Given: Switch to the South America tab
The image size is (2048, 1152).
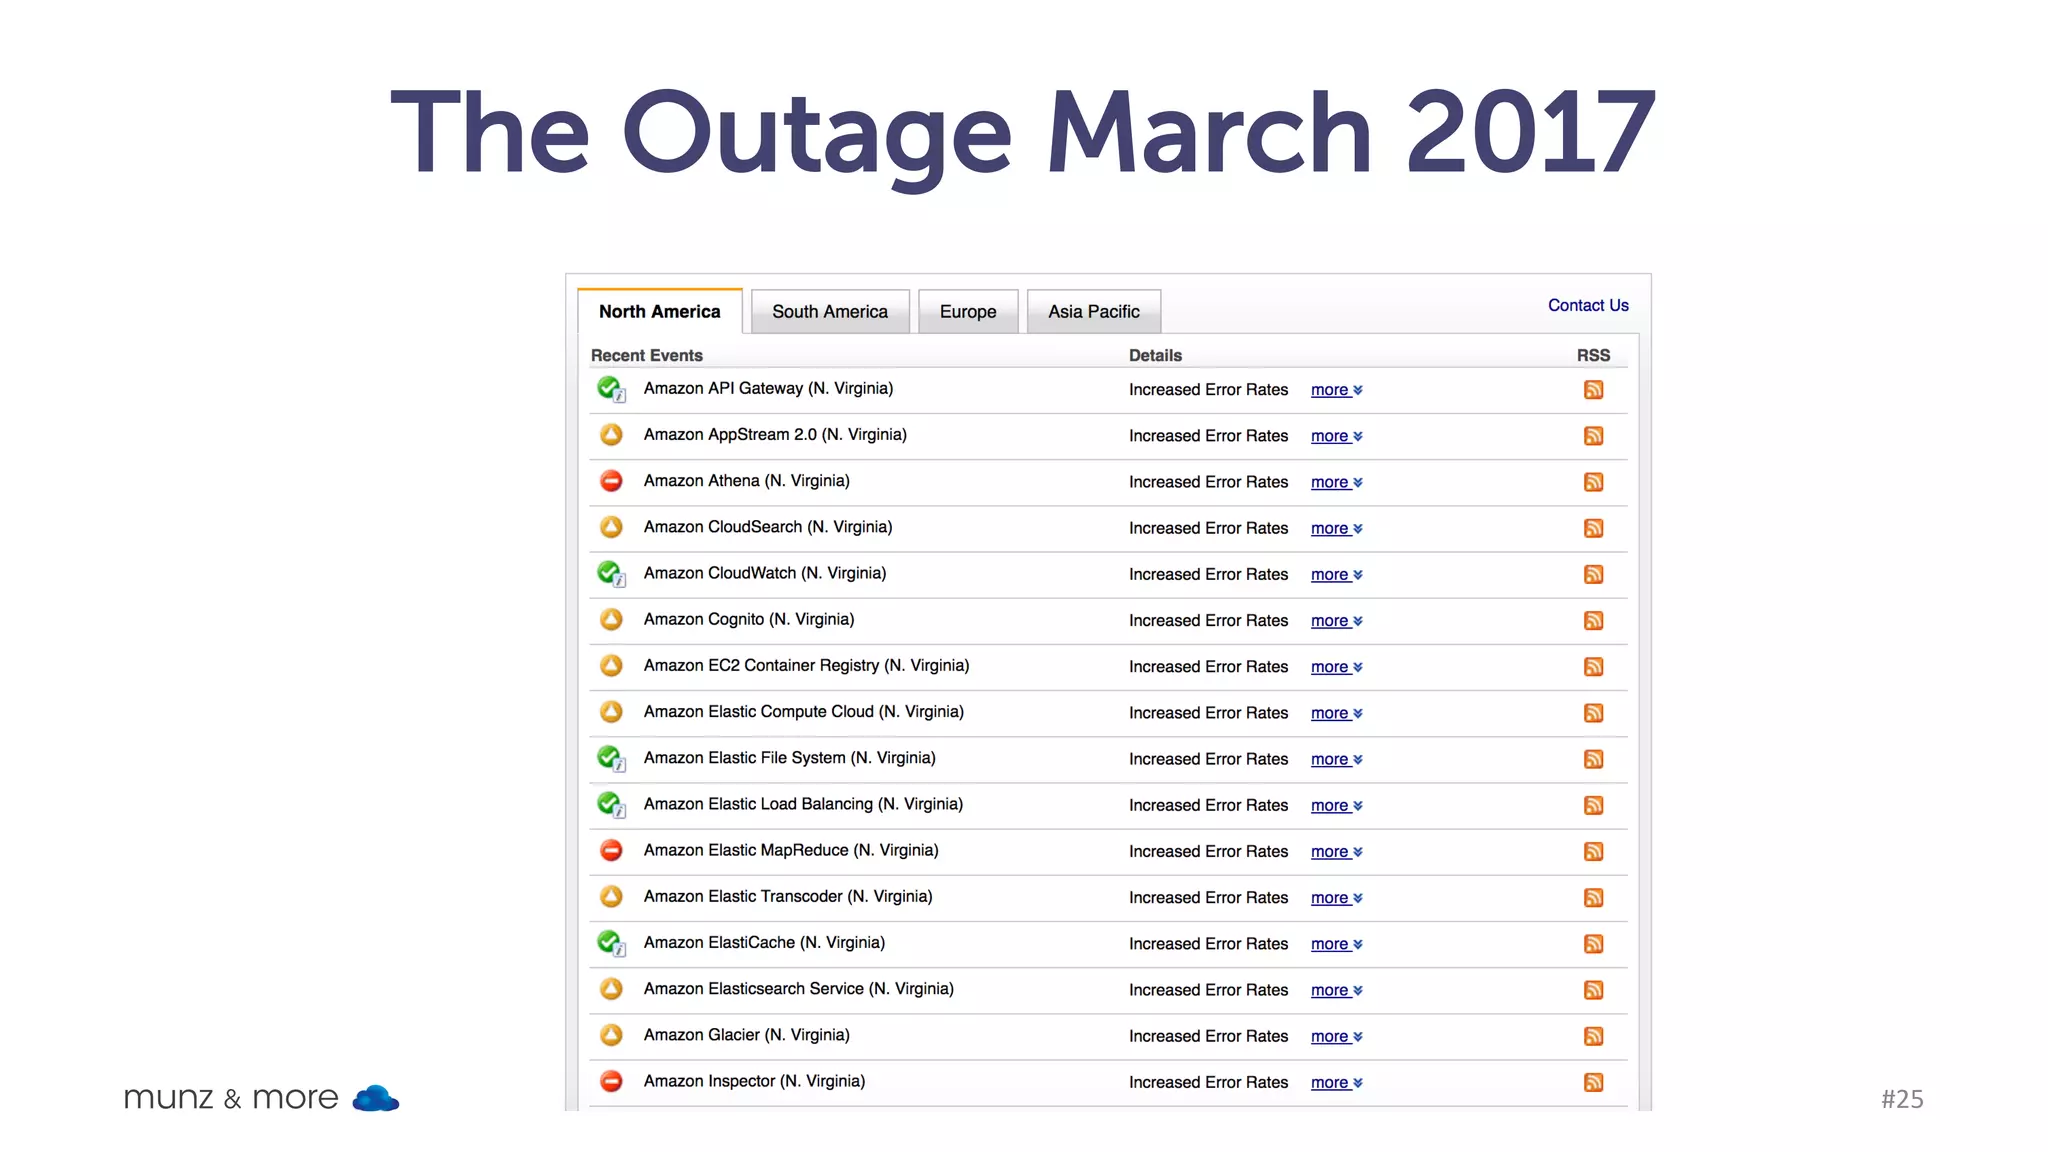Looking at the screenshot, I should 829,312.
